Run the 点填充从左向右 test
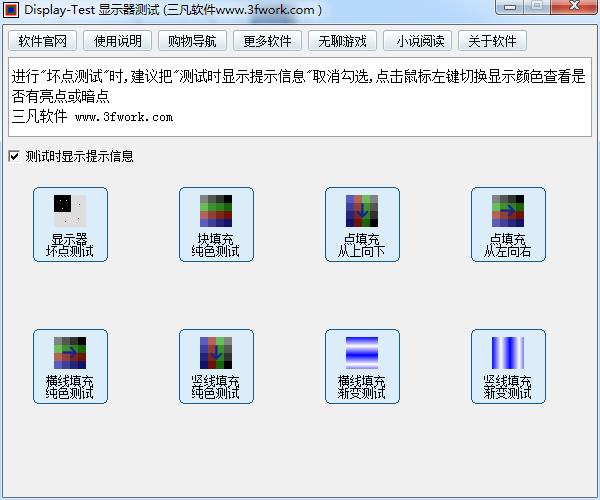Viewport: 600px width, 500px height. 508,225
